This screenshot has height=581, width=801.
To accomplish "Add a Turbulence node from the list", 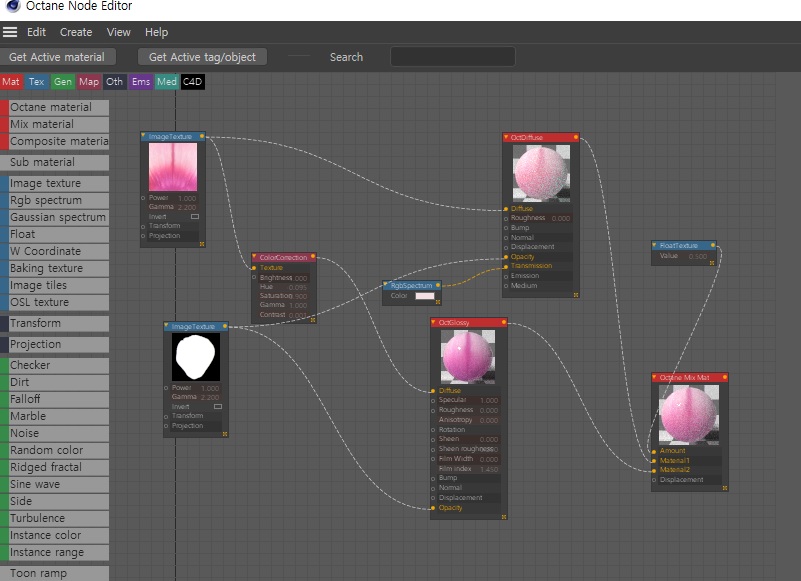I will (54, 518).
